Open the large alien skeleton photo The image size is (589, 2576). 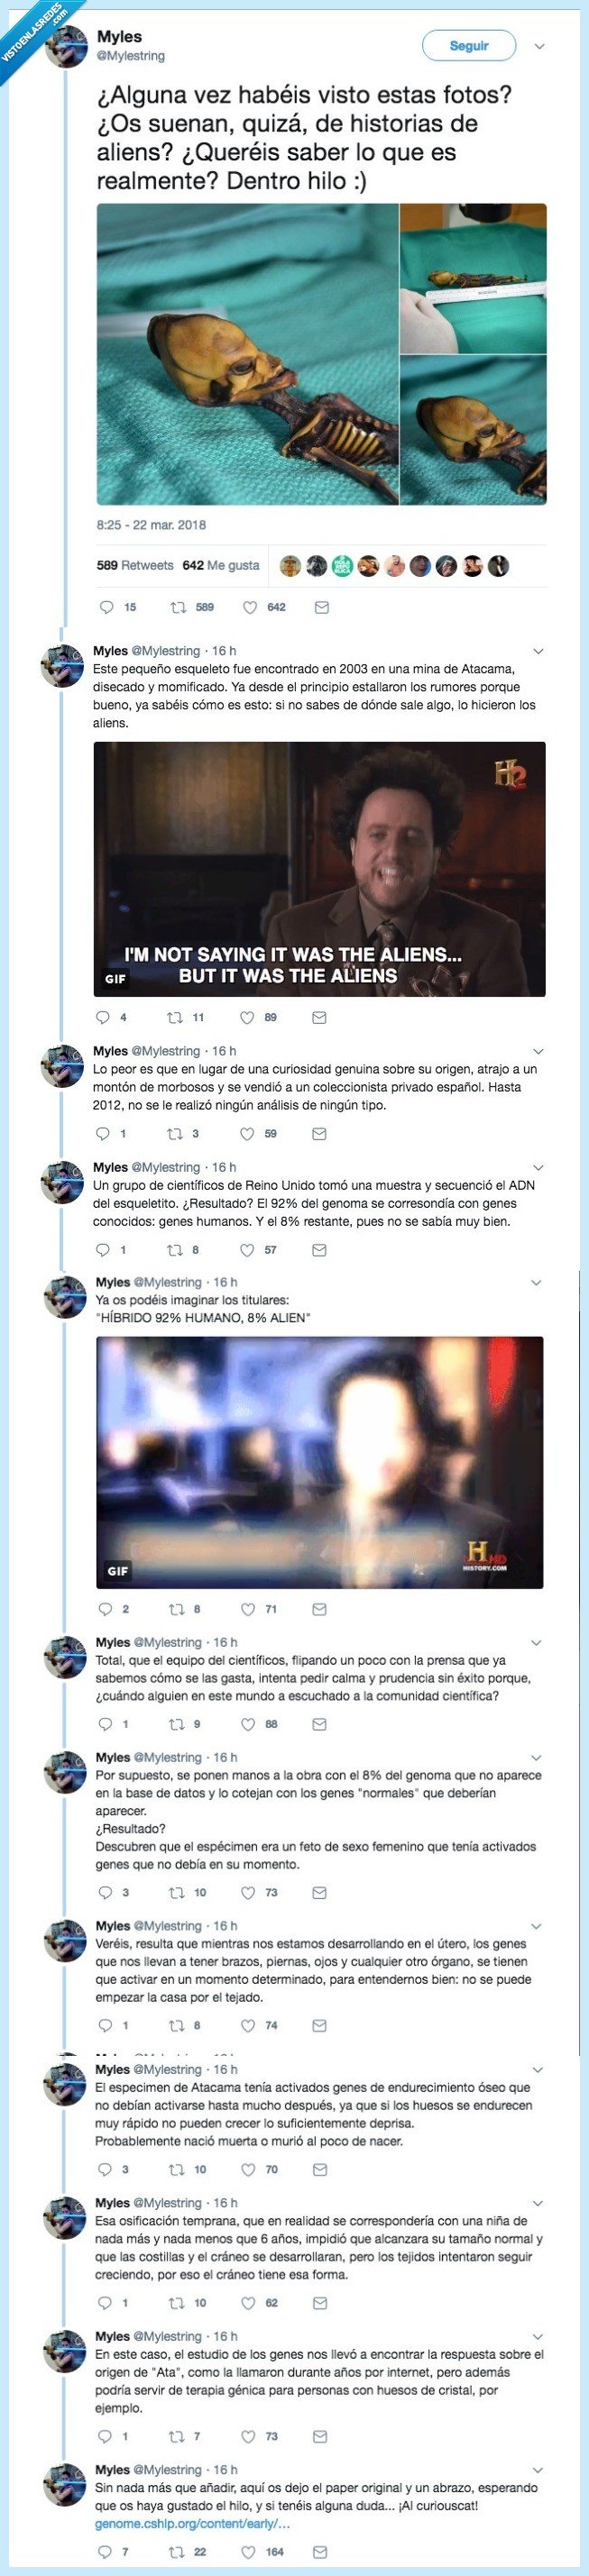tap(248, 354)
